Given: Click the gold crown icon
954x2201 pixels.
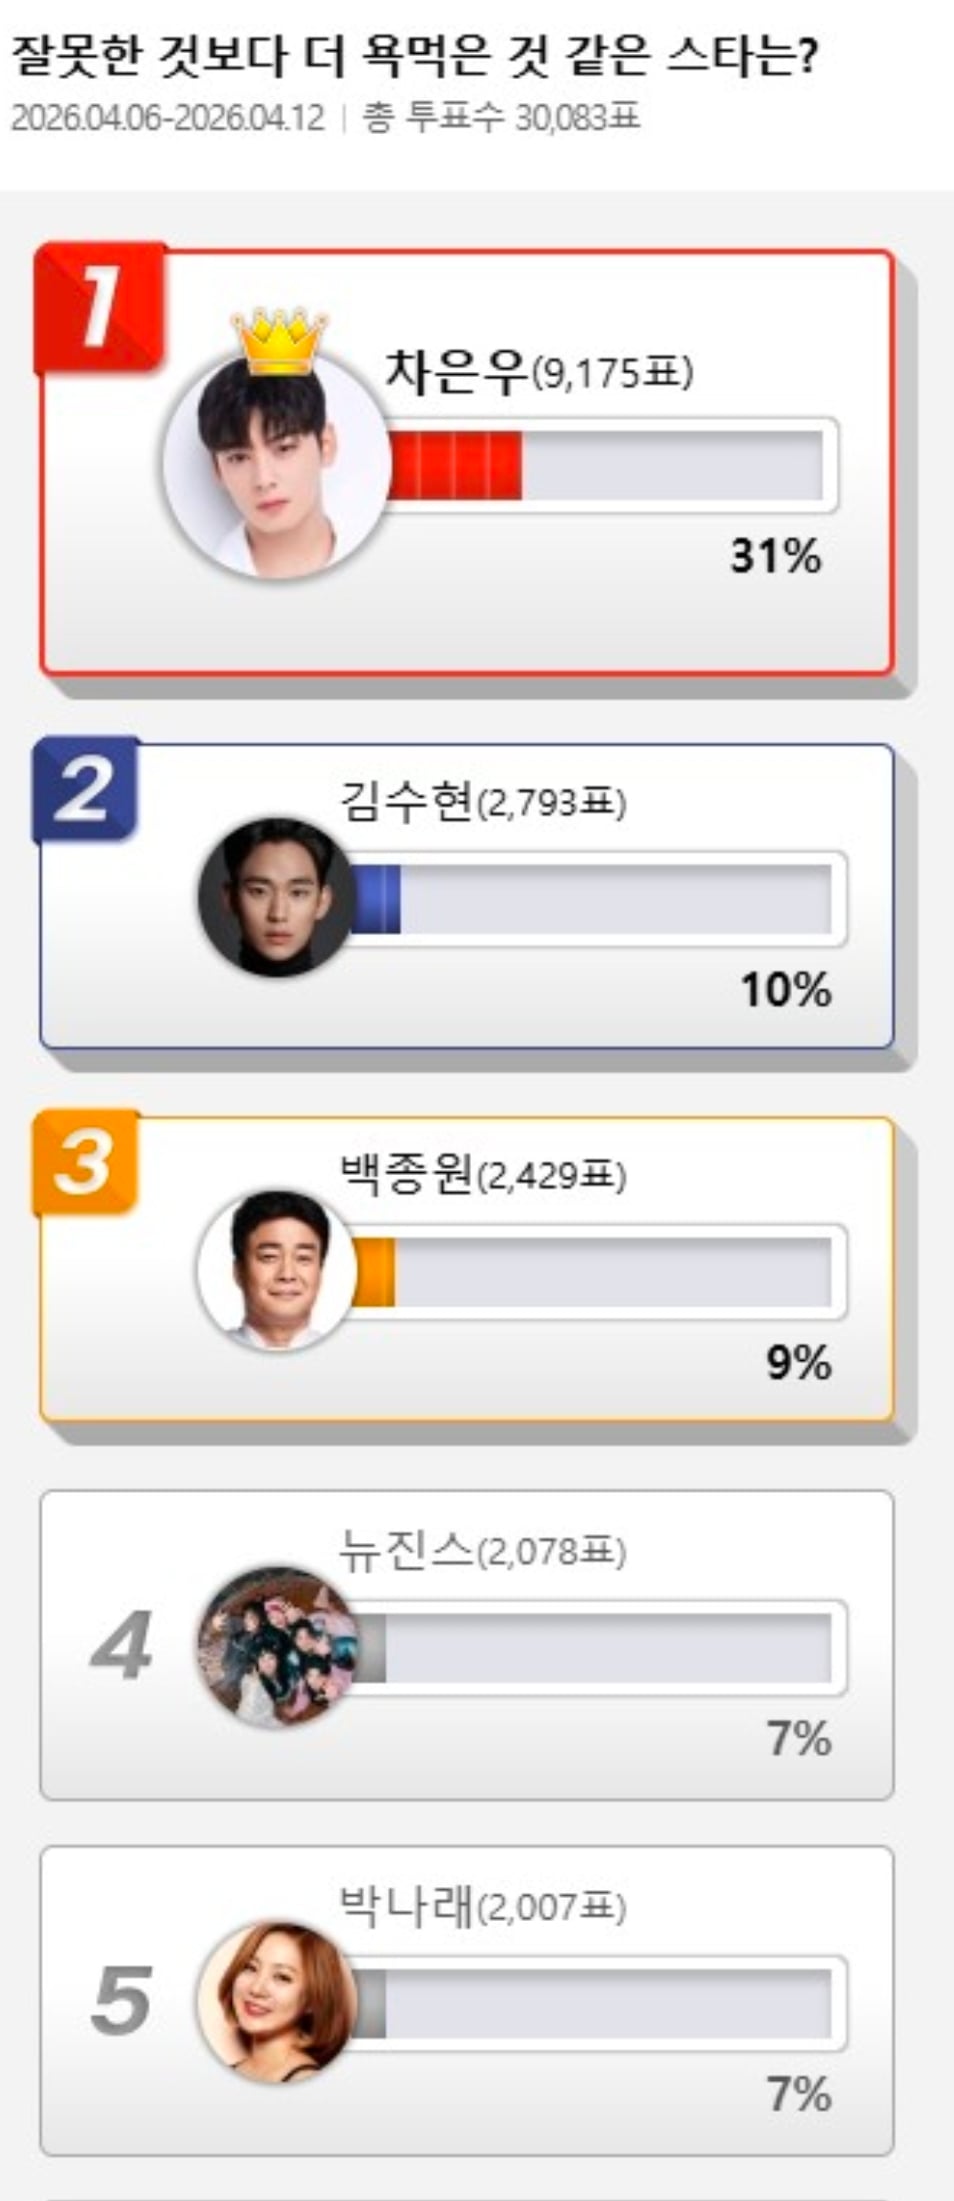Looking at the screenshot, I should tap(279, 340).
